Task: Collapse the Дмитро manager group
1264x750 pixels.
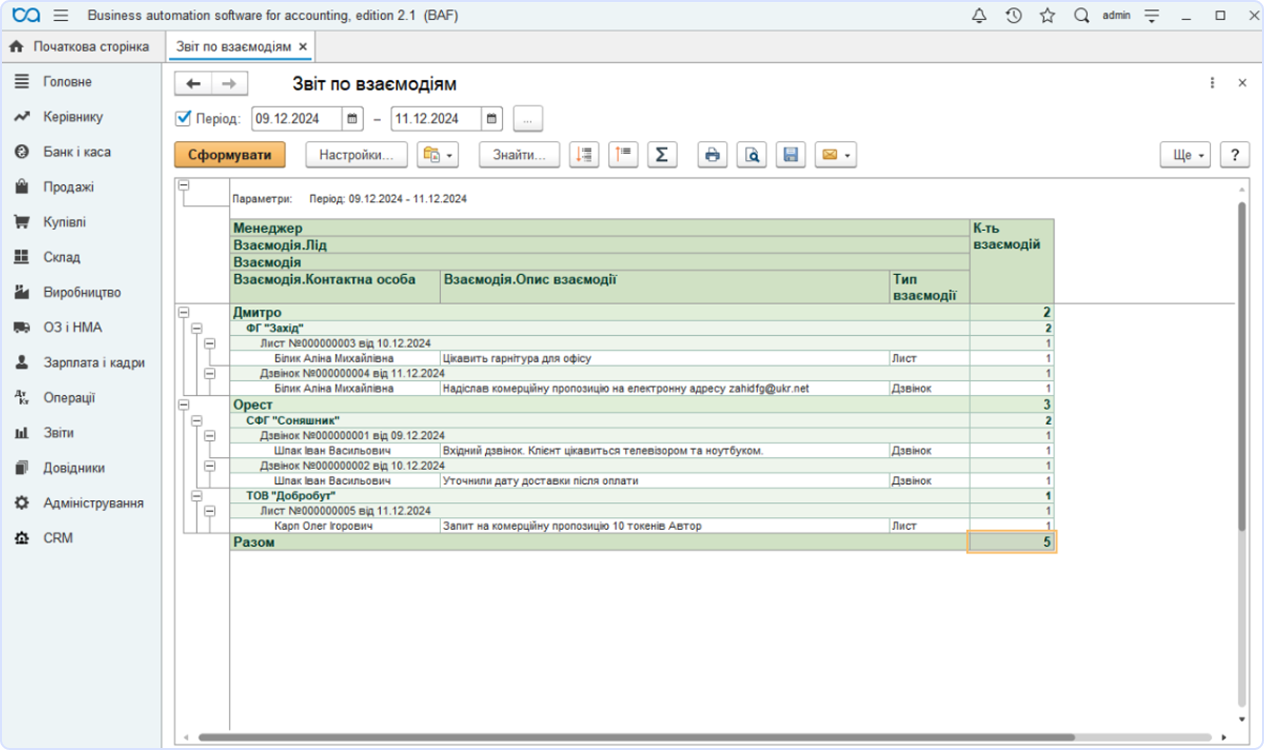Action: (x=183, y=313)
